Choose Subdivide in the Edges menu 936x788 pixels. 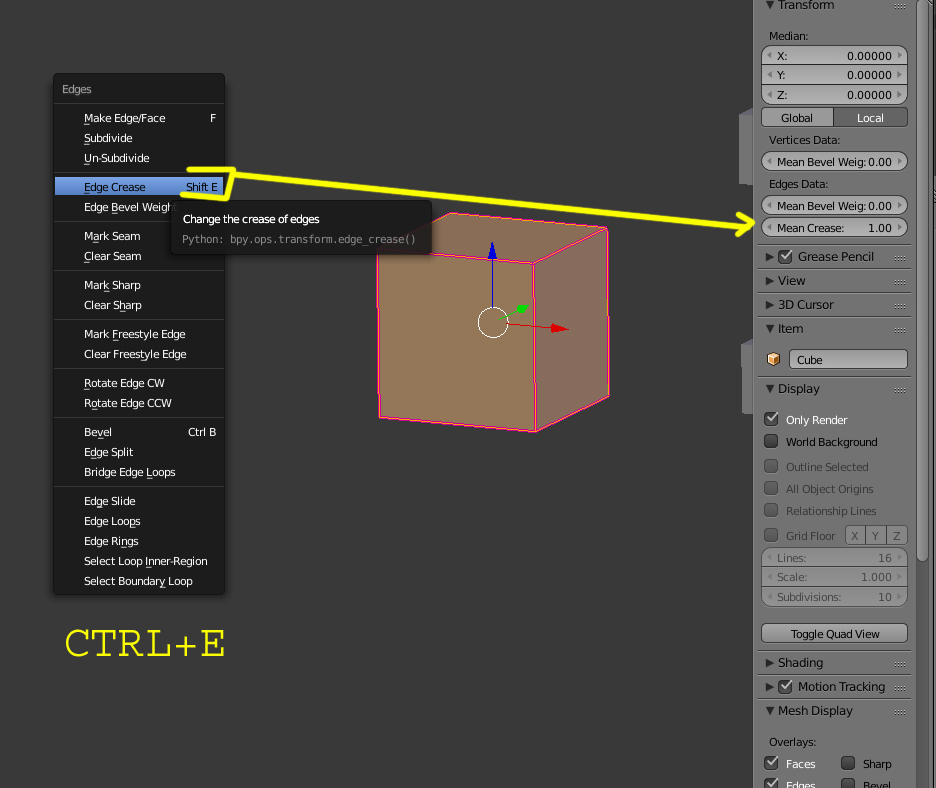coord(139,138)
